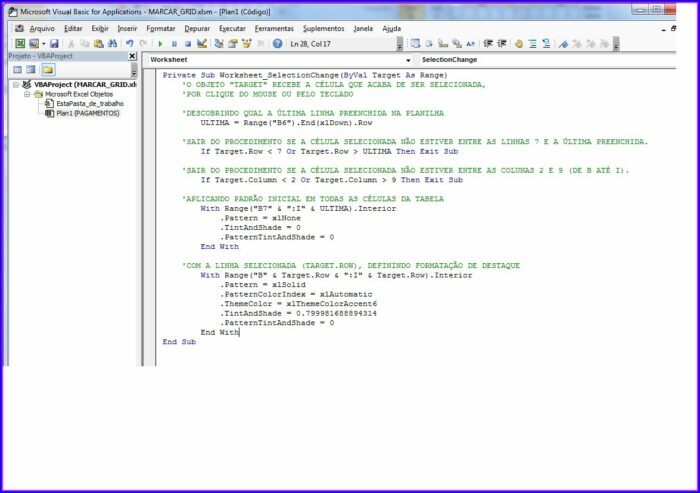Collapse the Microsoft Excel Objetos folder

(x=27, y=94)
